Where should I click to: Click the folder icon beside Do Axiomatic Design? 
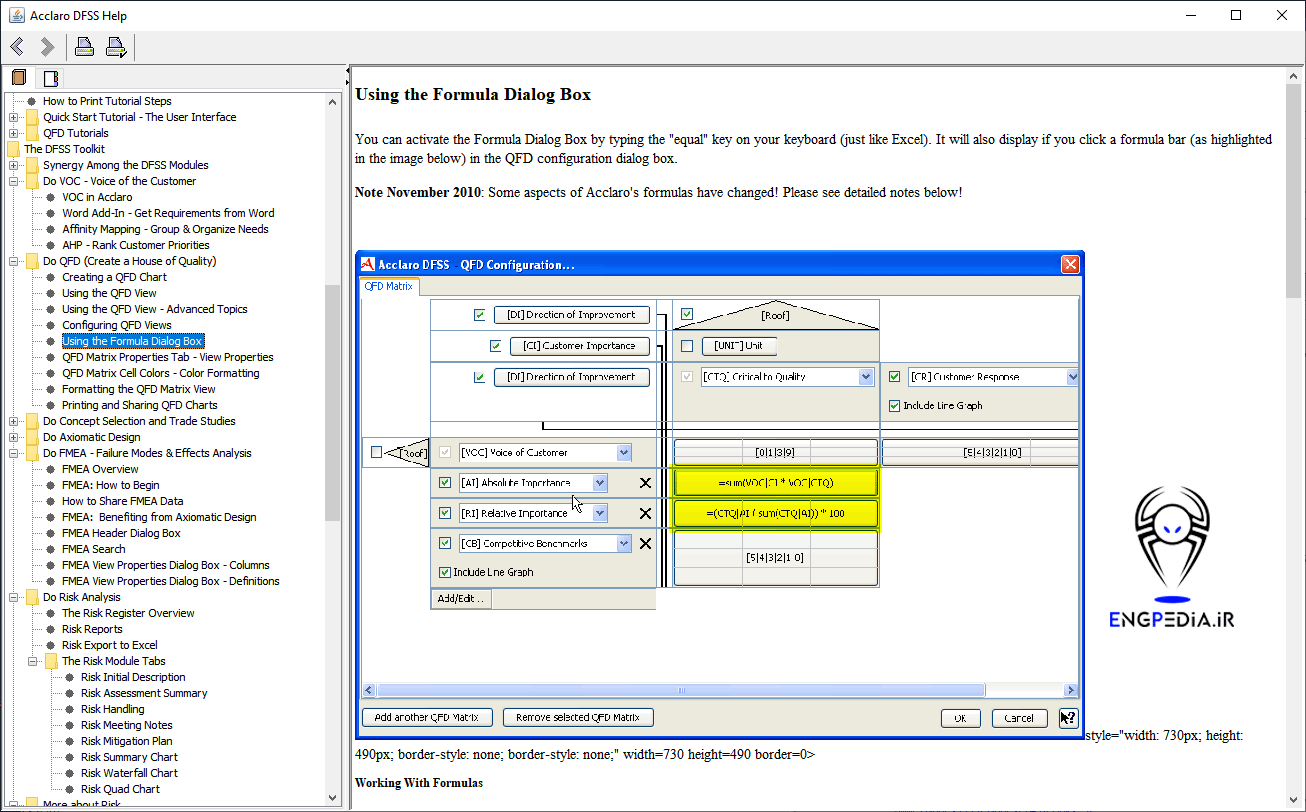click(x=32, y=437)
